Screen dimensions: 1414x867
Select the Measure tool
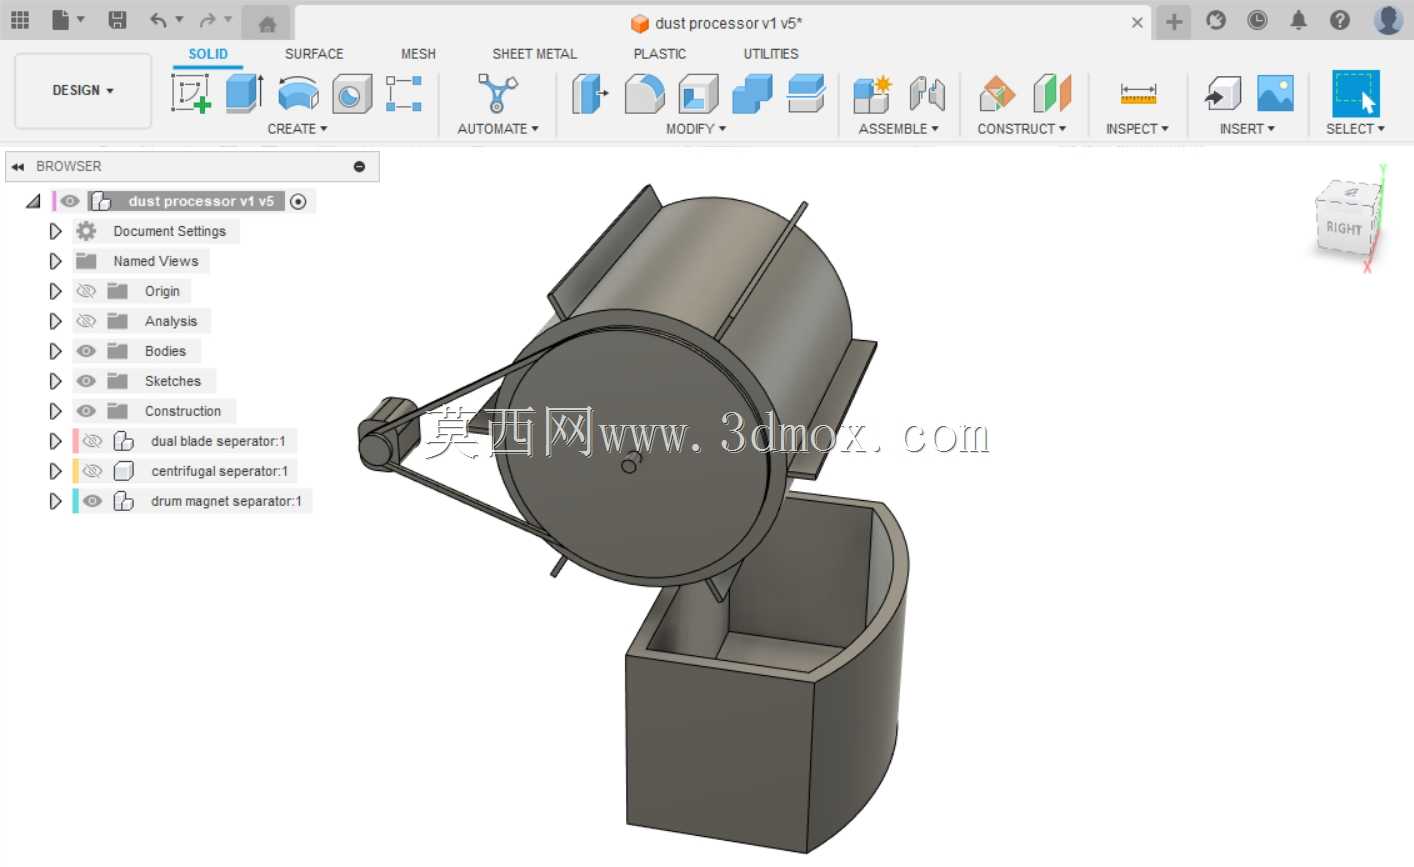tap(1138, 94)
